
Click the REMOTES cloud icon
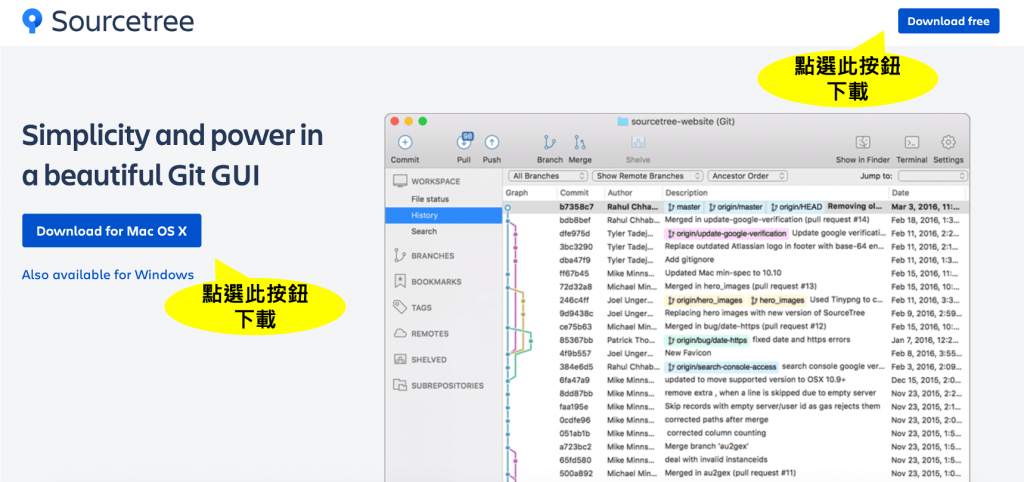pyautogui.click(x=400, y=333)
